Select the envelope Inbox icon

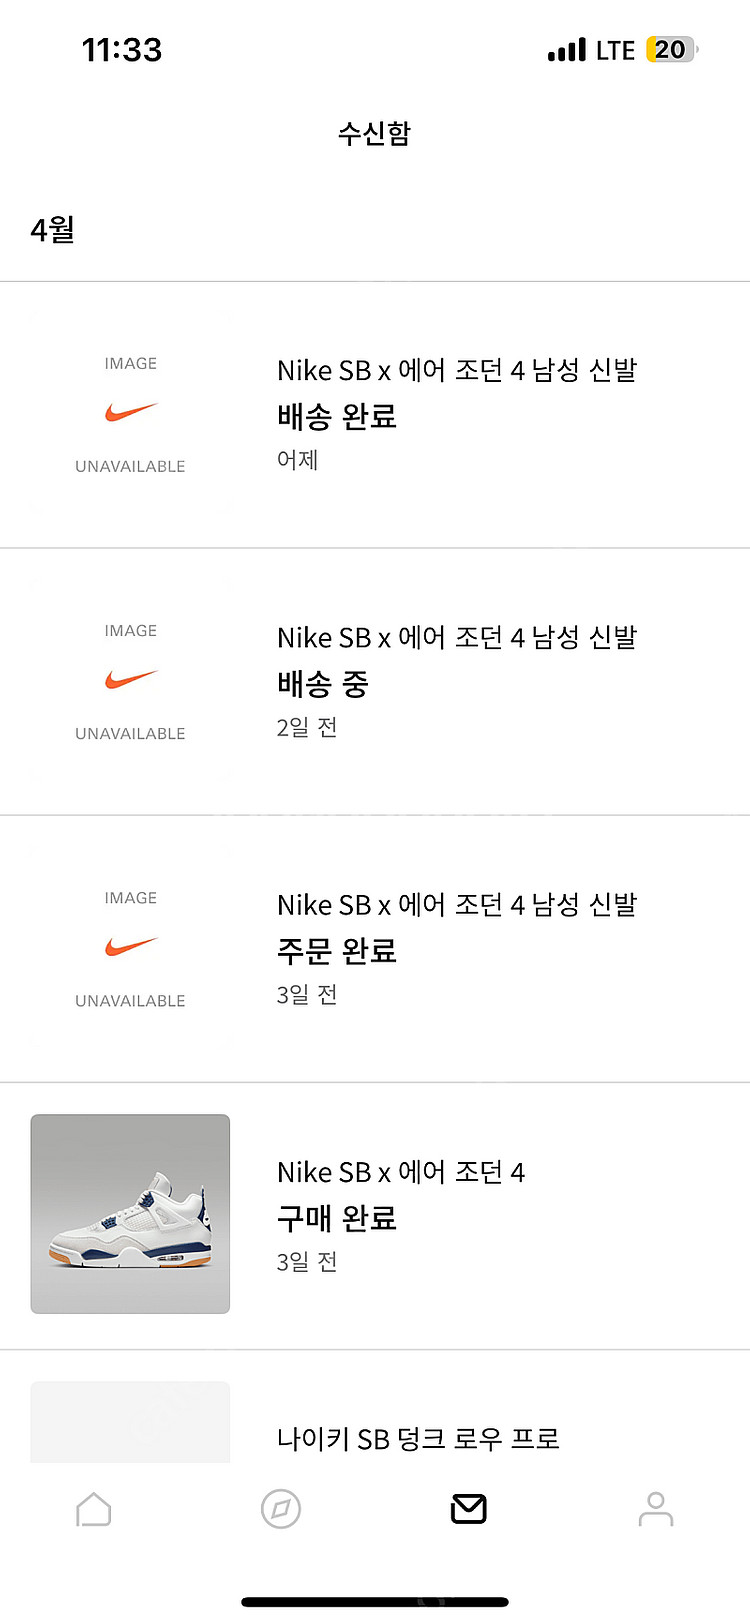point(468,1509)
